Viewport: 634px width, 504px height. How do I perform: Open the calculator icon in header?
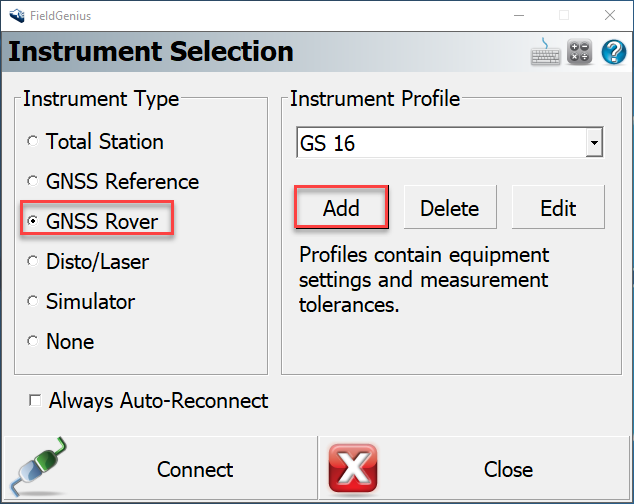click(x=579, y=52)
